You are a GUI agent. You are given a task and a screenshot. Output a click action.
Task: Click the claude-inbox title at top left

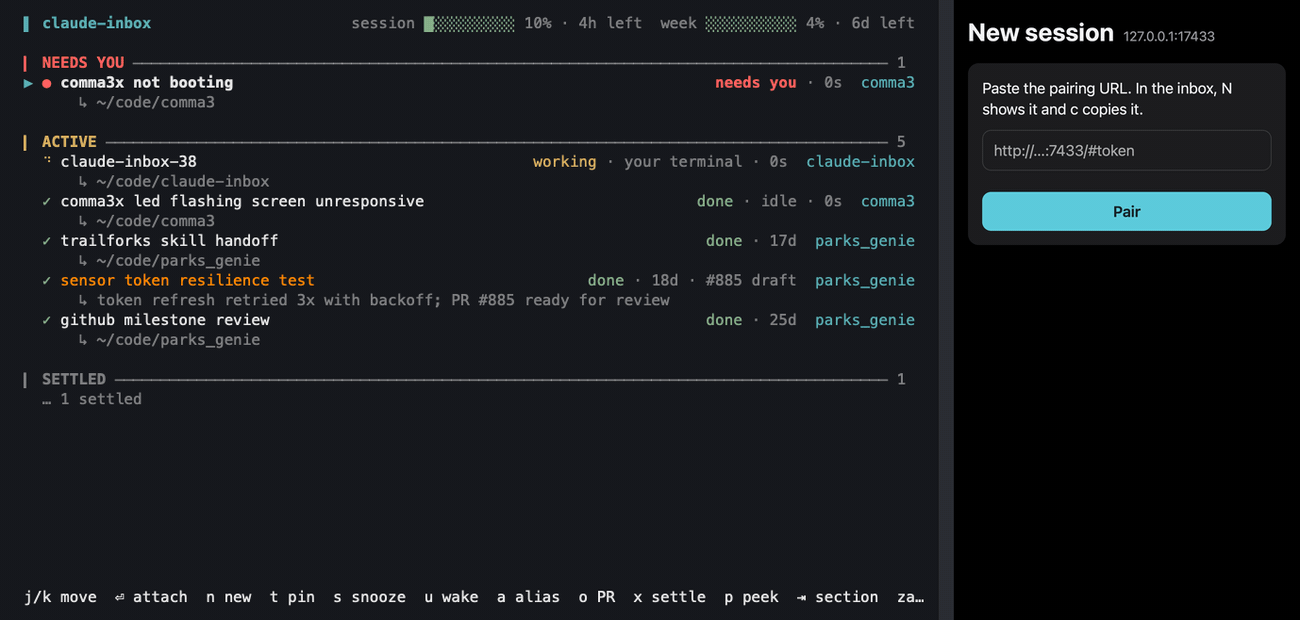(x=96, y=23)
